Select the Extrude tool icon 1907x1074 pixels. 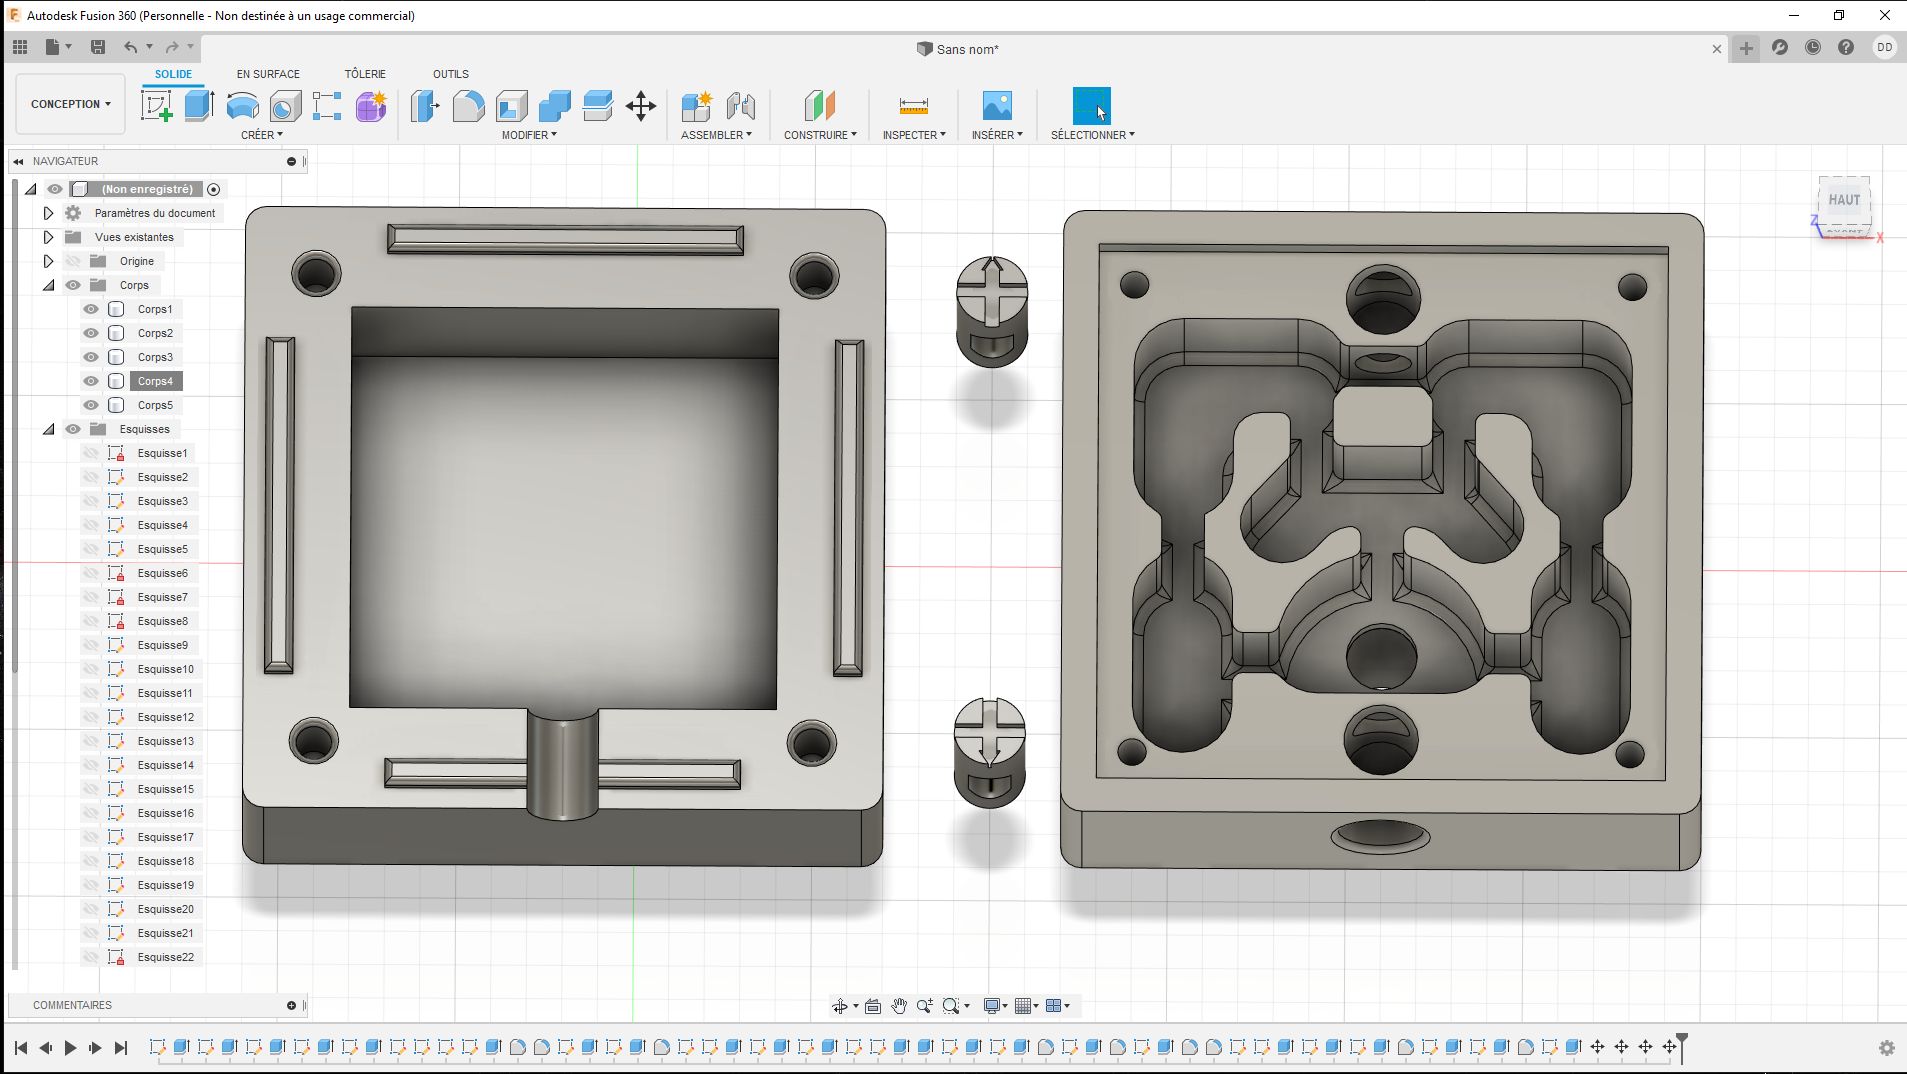pos(199,105)
